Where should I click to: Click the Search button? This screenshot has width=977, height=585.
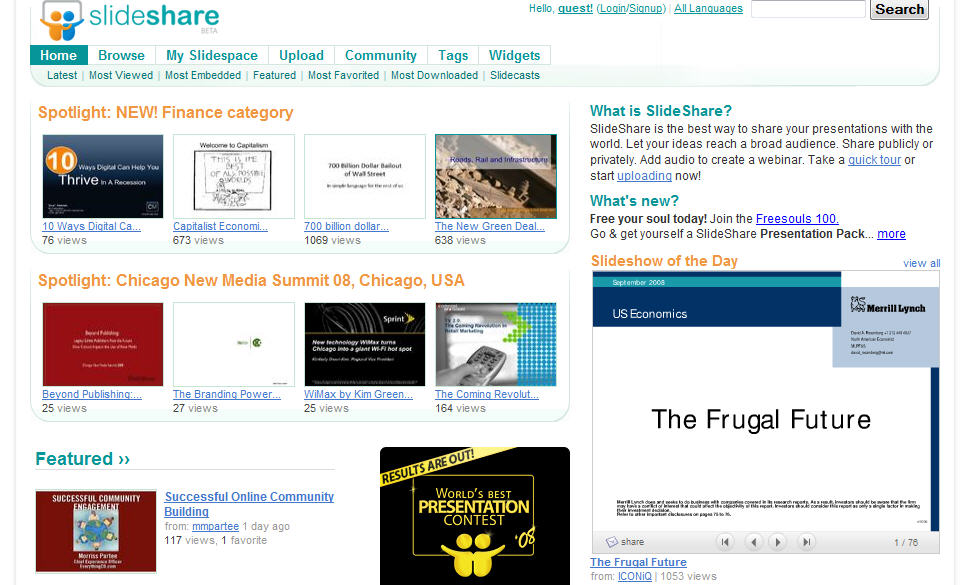(897, 10)
